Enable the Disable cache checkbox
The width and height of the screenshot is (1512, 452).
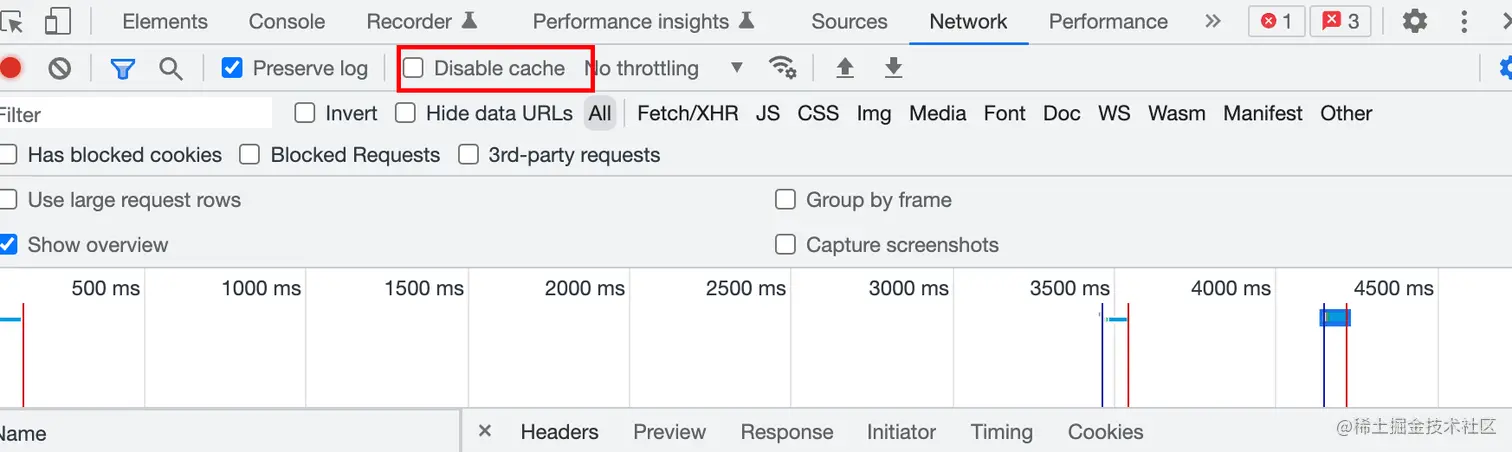point(414,68)
